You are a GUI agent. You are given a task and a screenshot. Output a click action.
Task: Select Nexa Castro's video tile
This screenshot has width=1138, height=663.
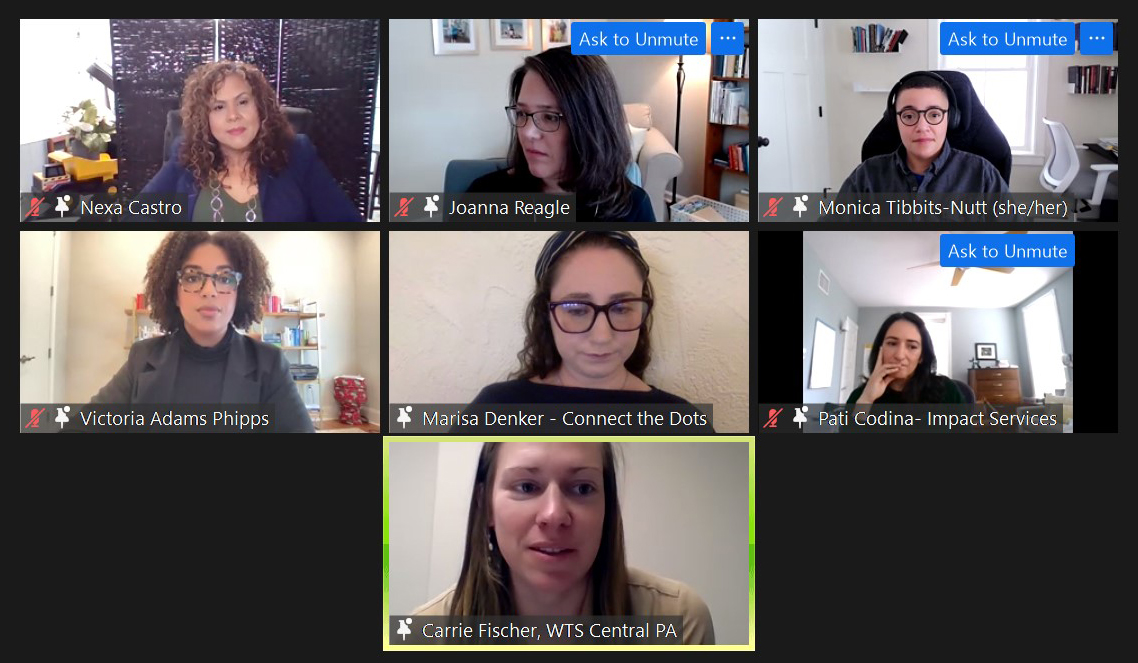(200, 120)
